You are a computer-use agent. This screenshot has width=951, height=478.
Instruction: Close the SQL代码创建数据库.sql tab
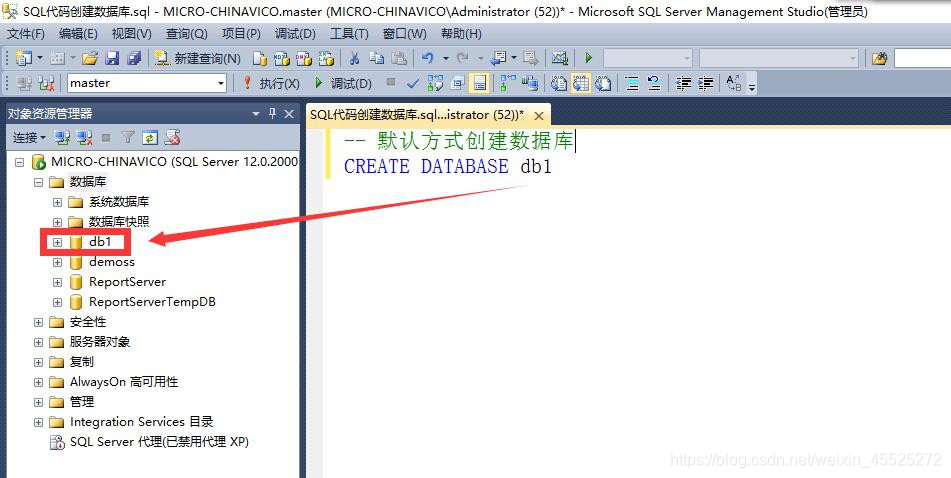(538, 115)
